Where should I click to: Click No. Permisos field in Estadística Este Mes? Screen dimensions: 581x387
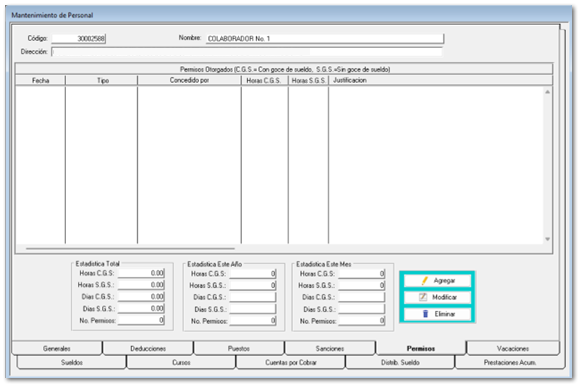(x=362, y=321)
